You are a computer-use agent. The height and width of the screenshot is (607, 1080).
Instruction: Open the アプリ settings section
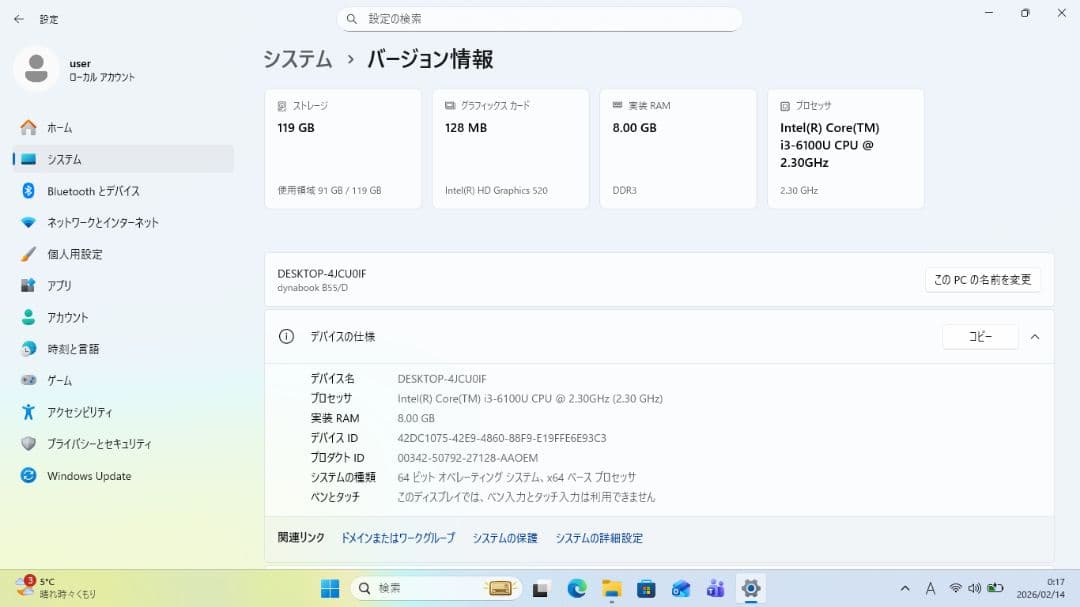[x=59, y=286]
